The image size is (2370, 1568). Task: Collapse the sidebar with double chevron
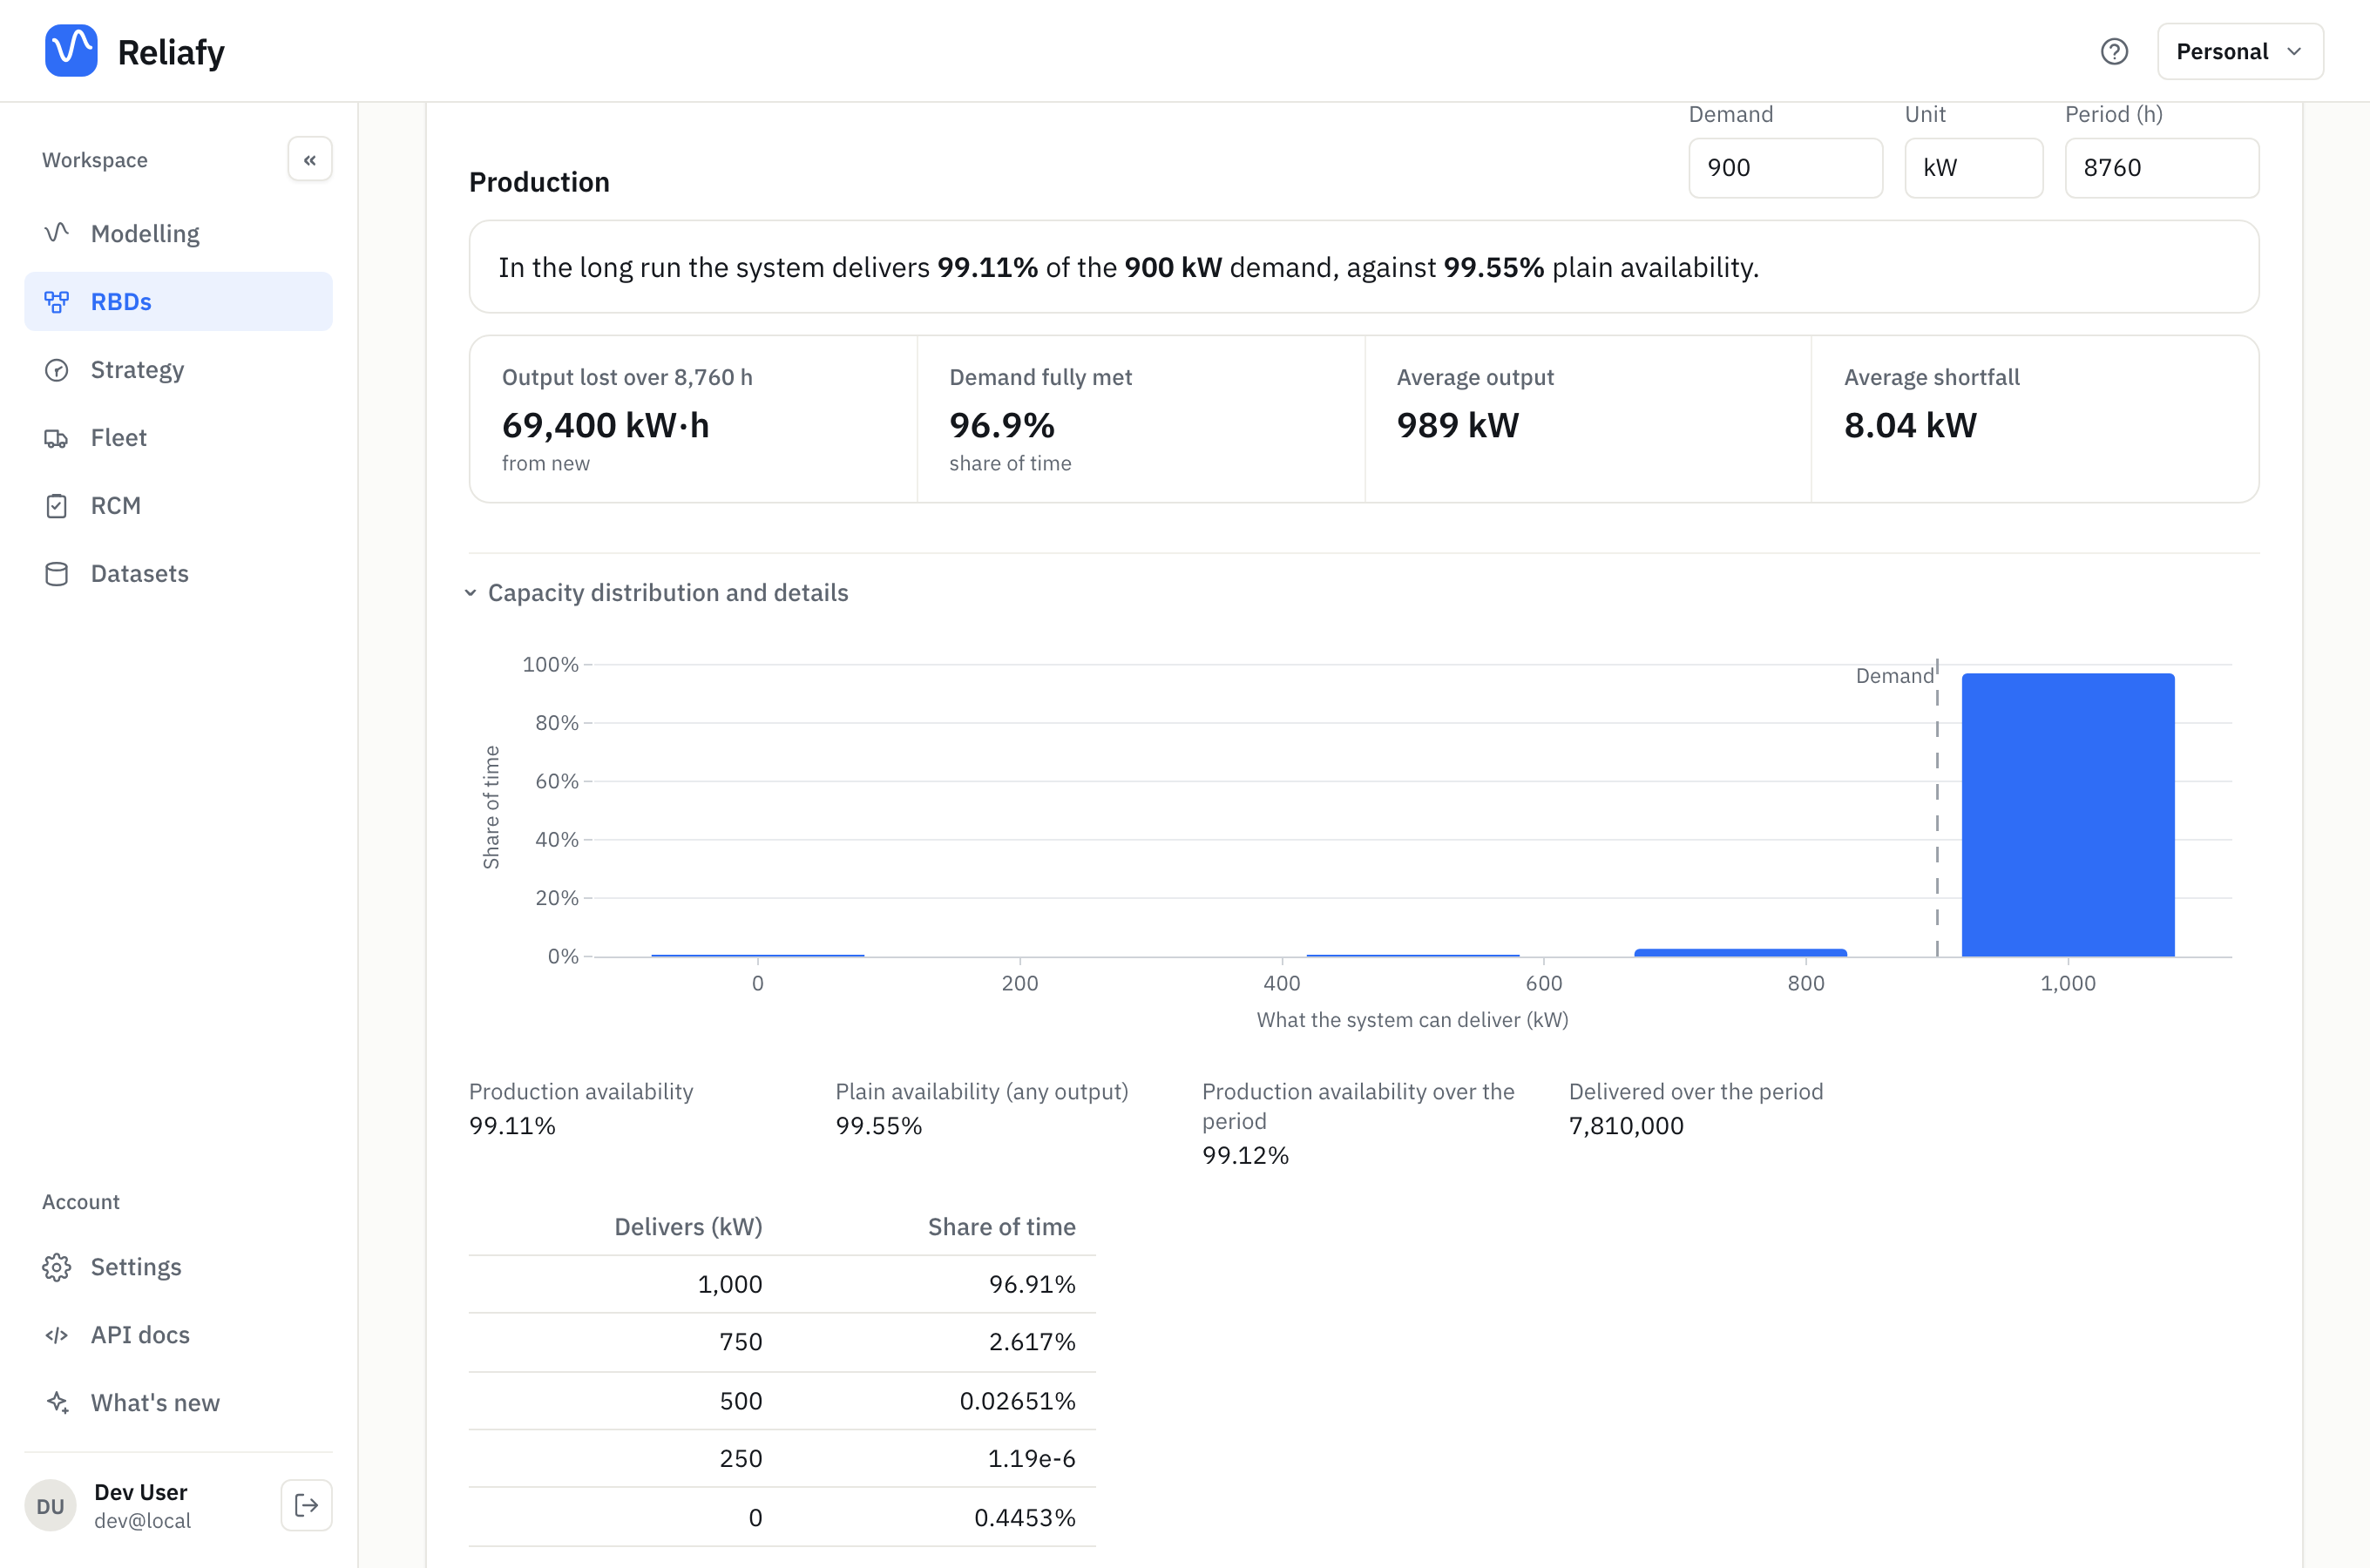[310, 160]
